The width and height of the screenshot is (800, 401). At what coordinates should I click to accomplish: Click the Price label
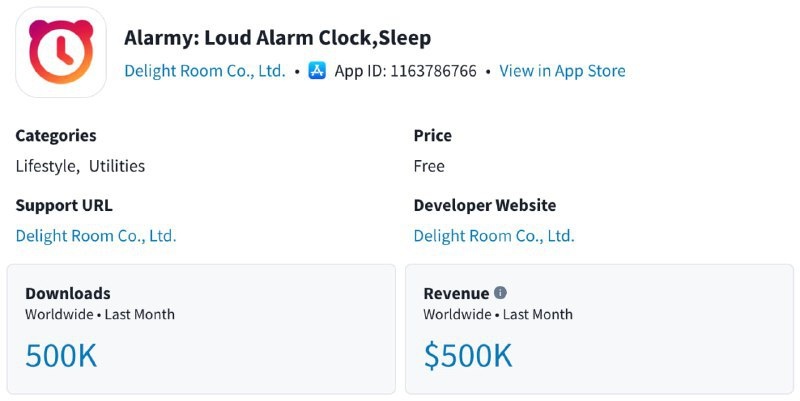point(433,135)
